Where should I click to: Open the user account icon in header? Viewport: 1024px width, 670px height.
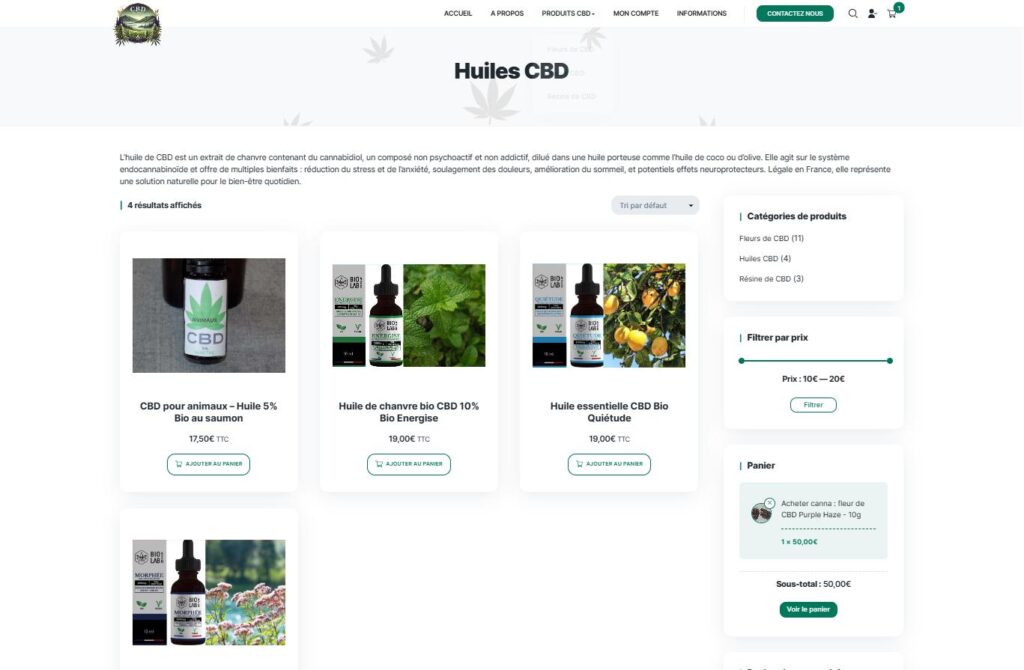[x=872, y=14]
